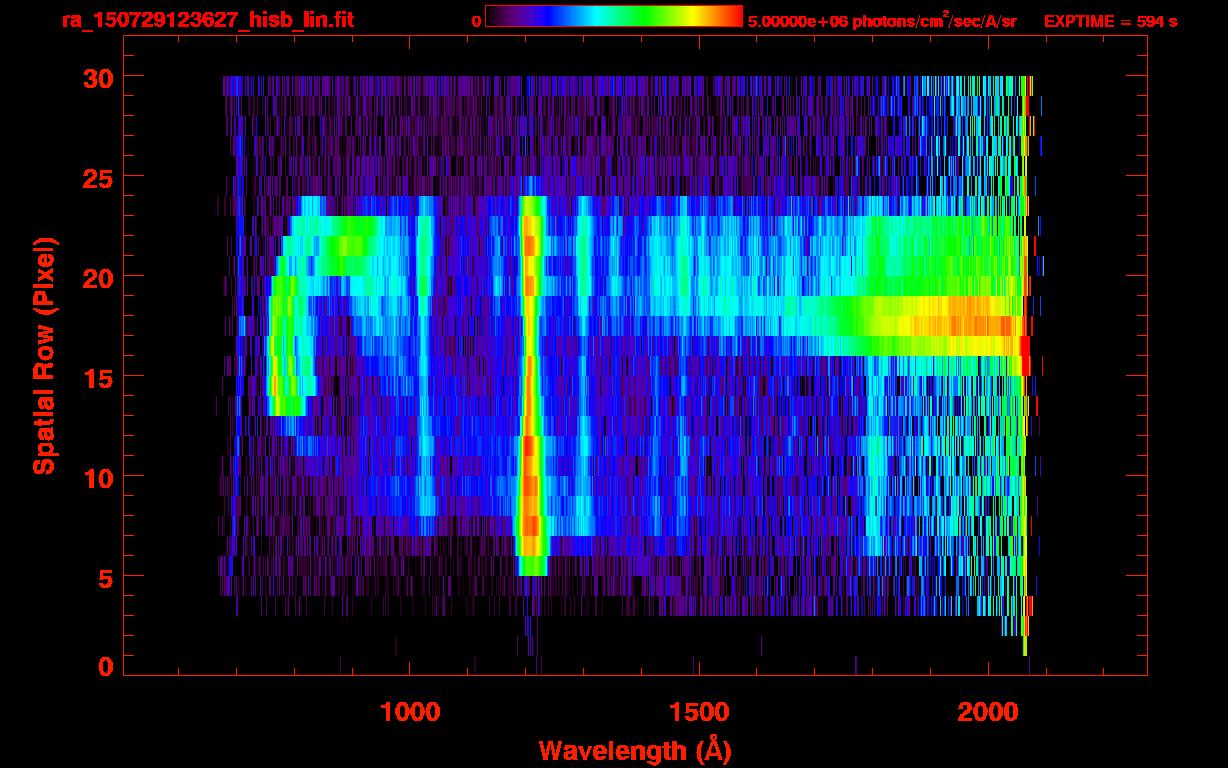Click the EXPTIME = 594 s text
The width and height of the screenshot is (1228, 768).
(1110, 21)
